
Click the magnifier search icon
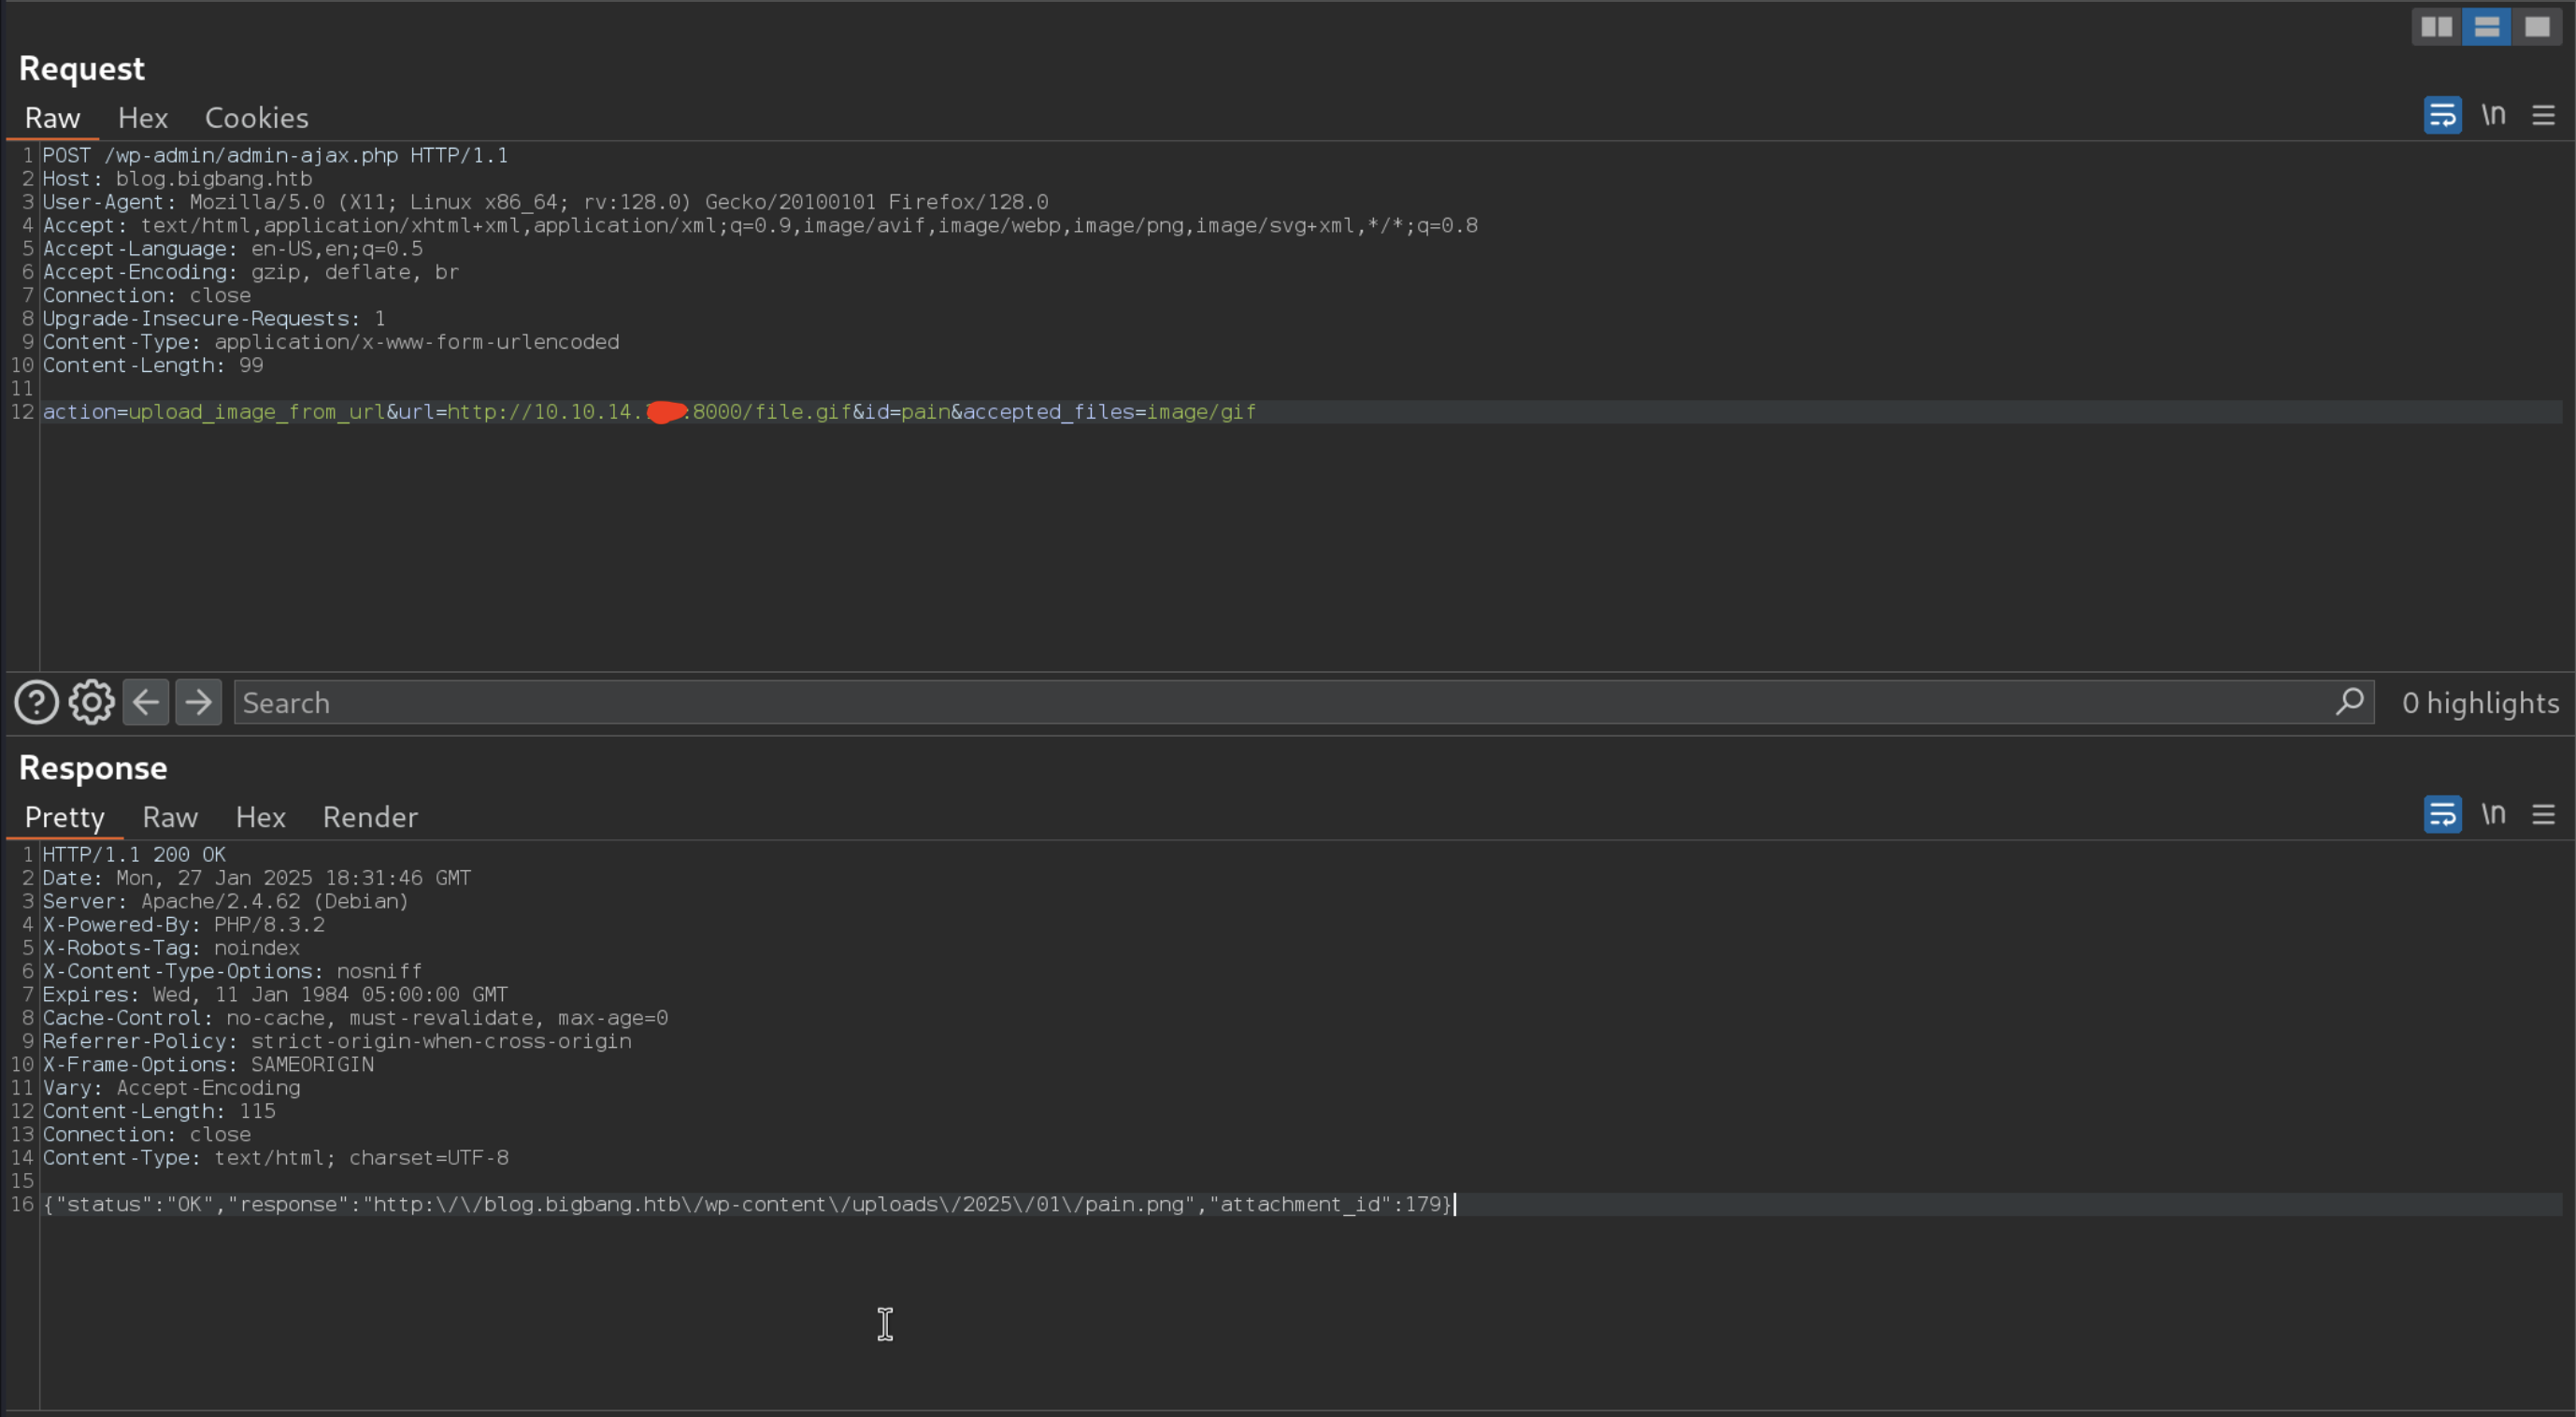2349,702
